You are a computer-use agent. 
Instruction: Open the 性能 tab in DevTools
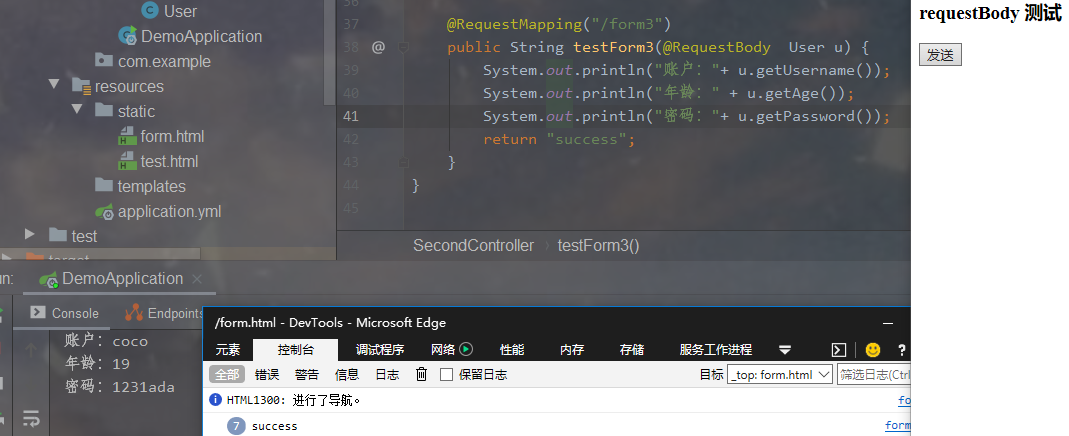(x=512, y=349)
